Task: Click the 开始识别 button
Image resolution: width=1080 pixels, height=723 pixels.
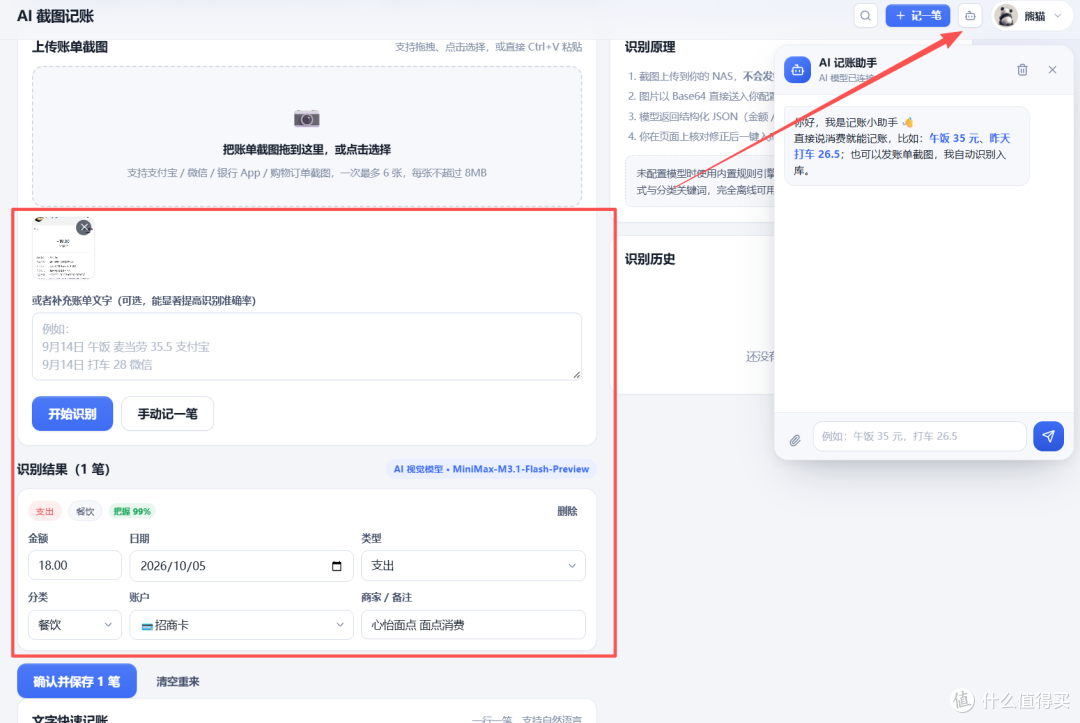Action: pos(72,414)
